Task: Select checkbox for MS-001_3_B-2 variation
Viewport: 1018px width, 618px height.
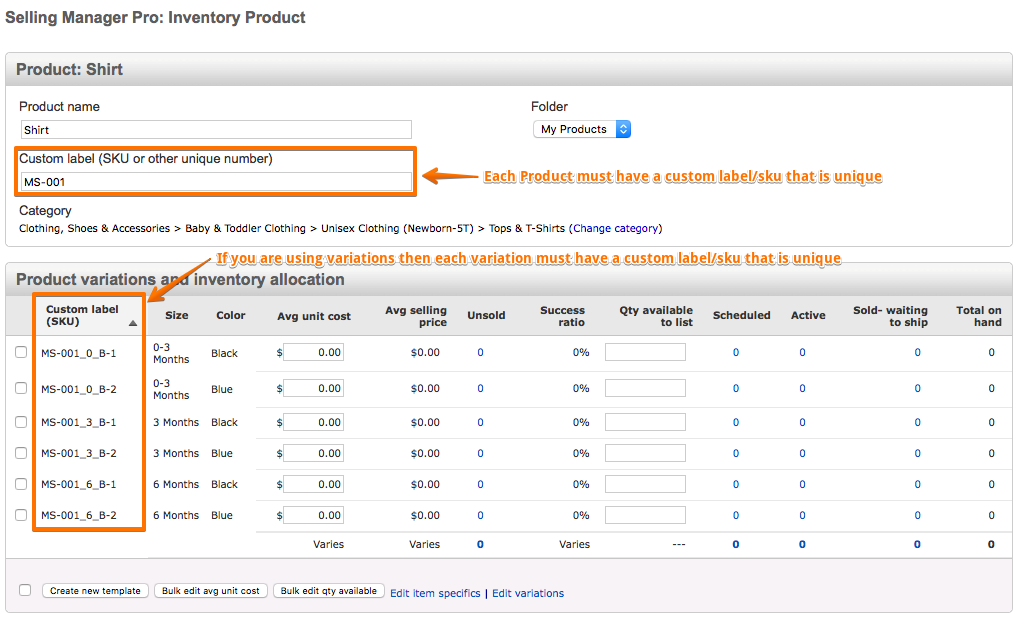Action: pos(21,453)
